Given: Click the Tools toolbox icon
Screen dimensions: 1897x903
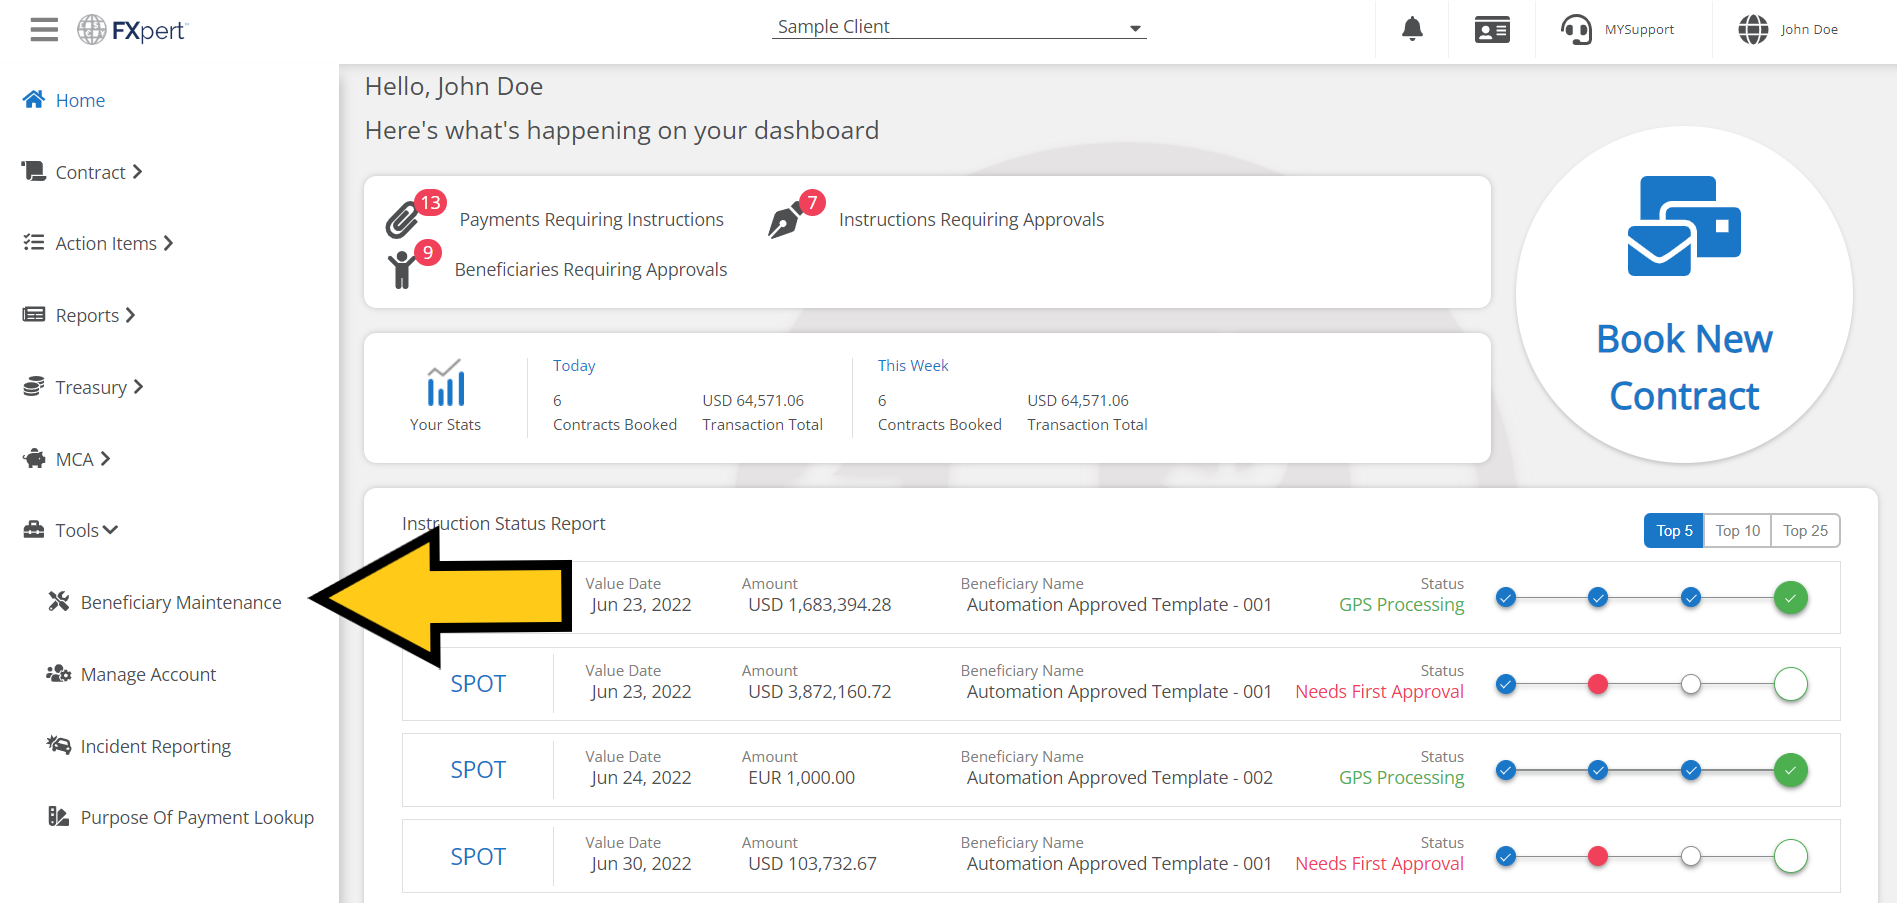Looking at the screenshot, I should click(34, 529).
